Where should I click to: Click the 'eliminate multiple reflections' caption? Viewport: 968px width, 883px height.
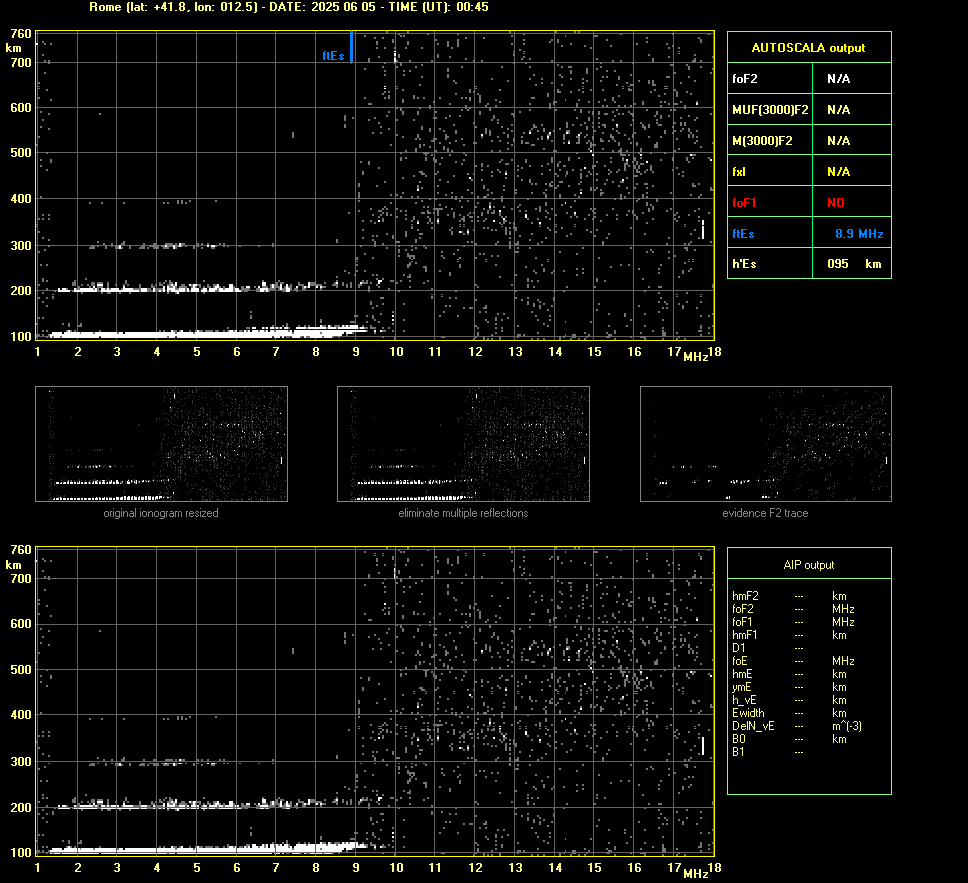pyautogui.click(x=463, y=513)
